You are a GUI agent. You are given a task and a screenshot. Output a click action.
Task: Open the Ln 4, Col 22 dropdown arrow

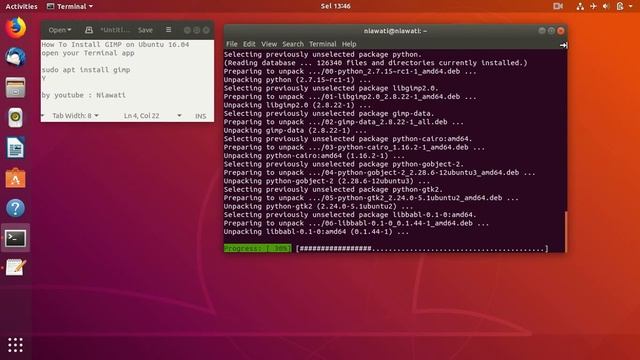(x=179, y=116)
